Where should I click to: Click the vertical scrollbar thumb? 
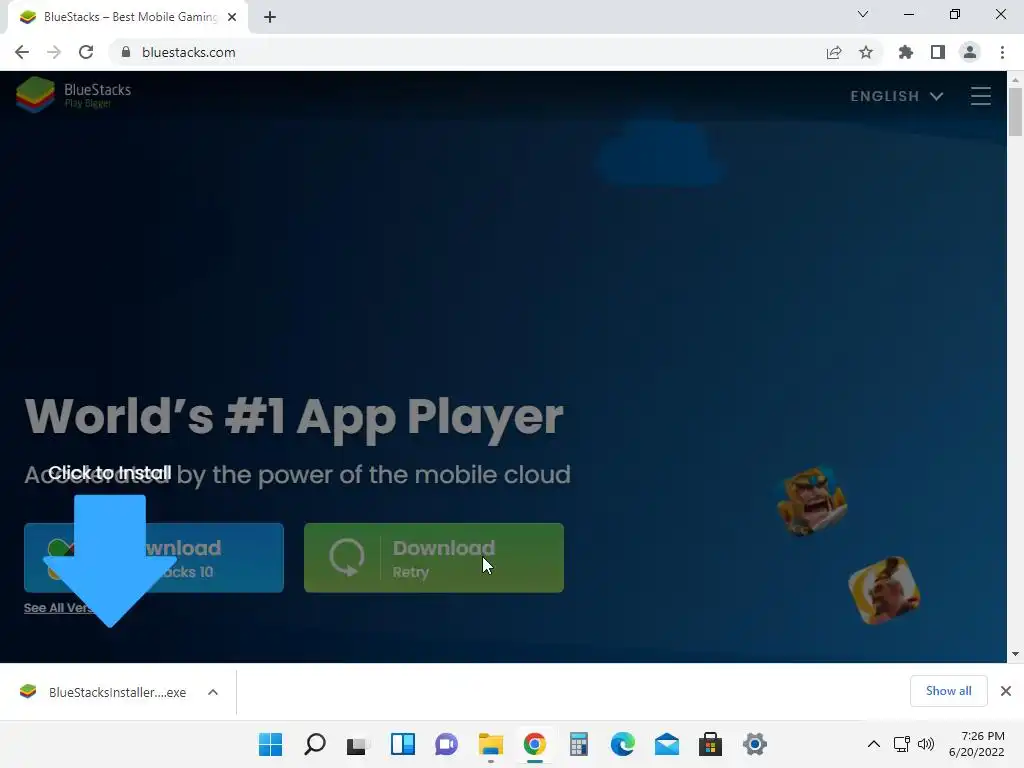click(x=1015, y=112)
